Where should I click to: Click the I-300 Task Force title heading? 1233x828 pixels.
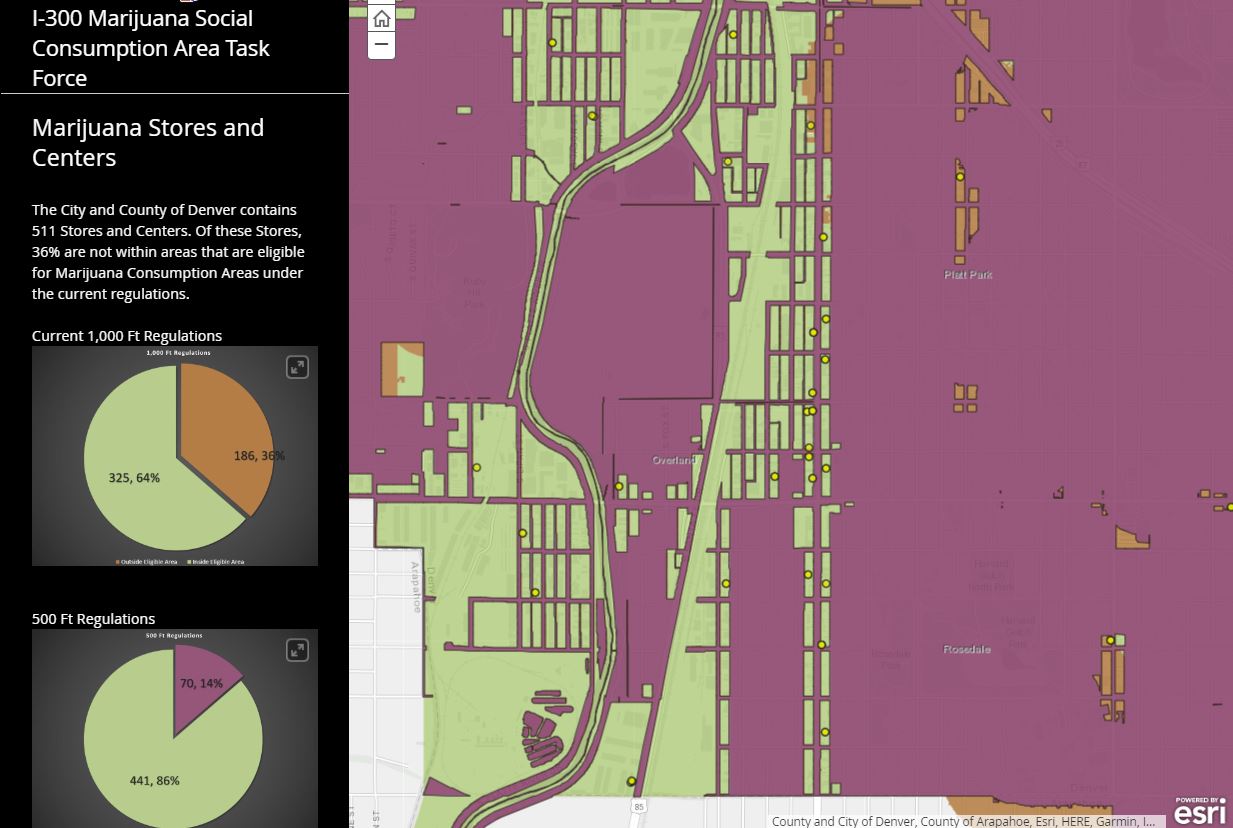151,47
